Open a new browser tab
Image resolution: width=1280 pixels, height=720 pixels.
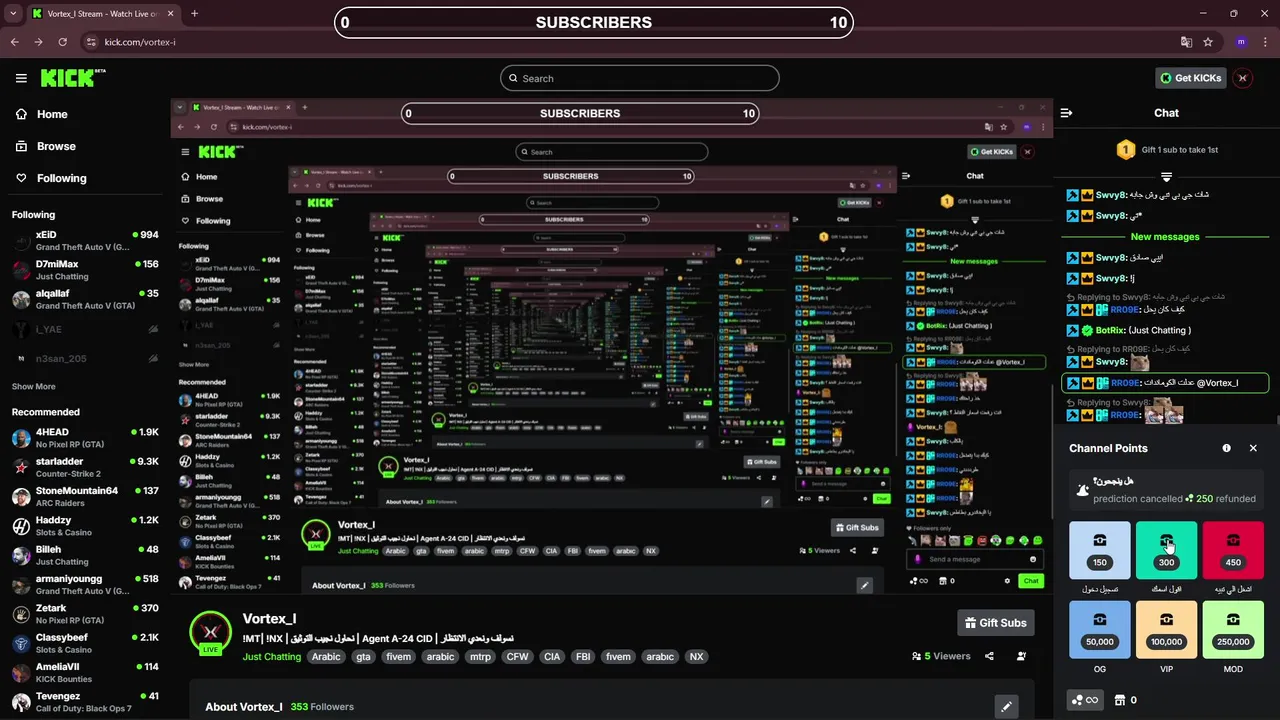tap(194, 14)
